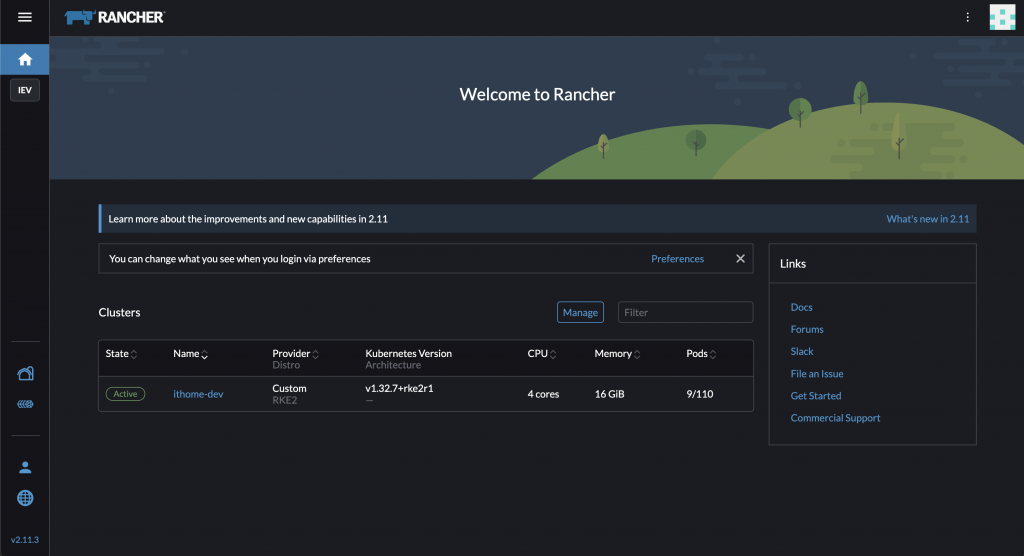Click the Links panel heading

coord(793,264)
